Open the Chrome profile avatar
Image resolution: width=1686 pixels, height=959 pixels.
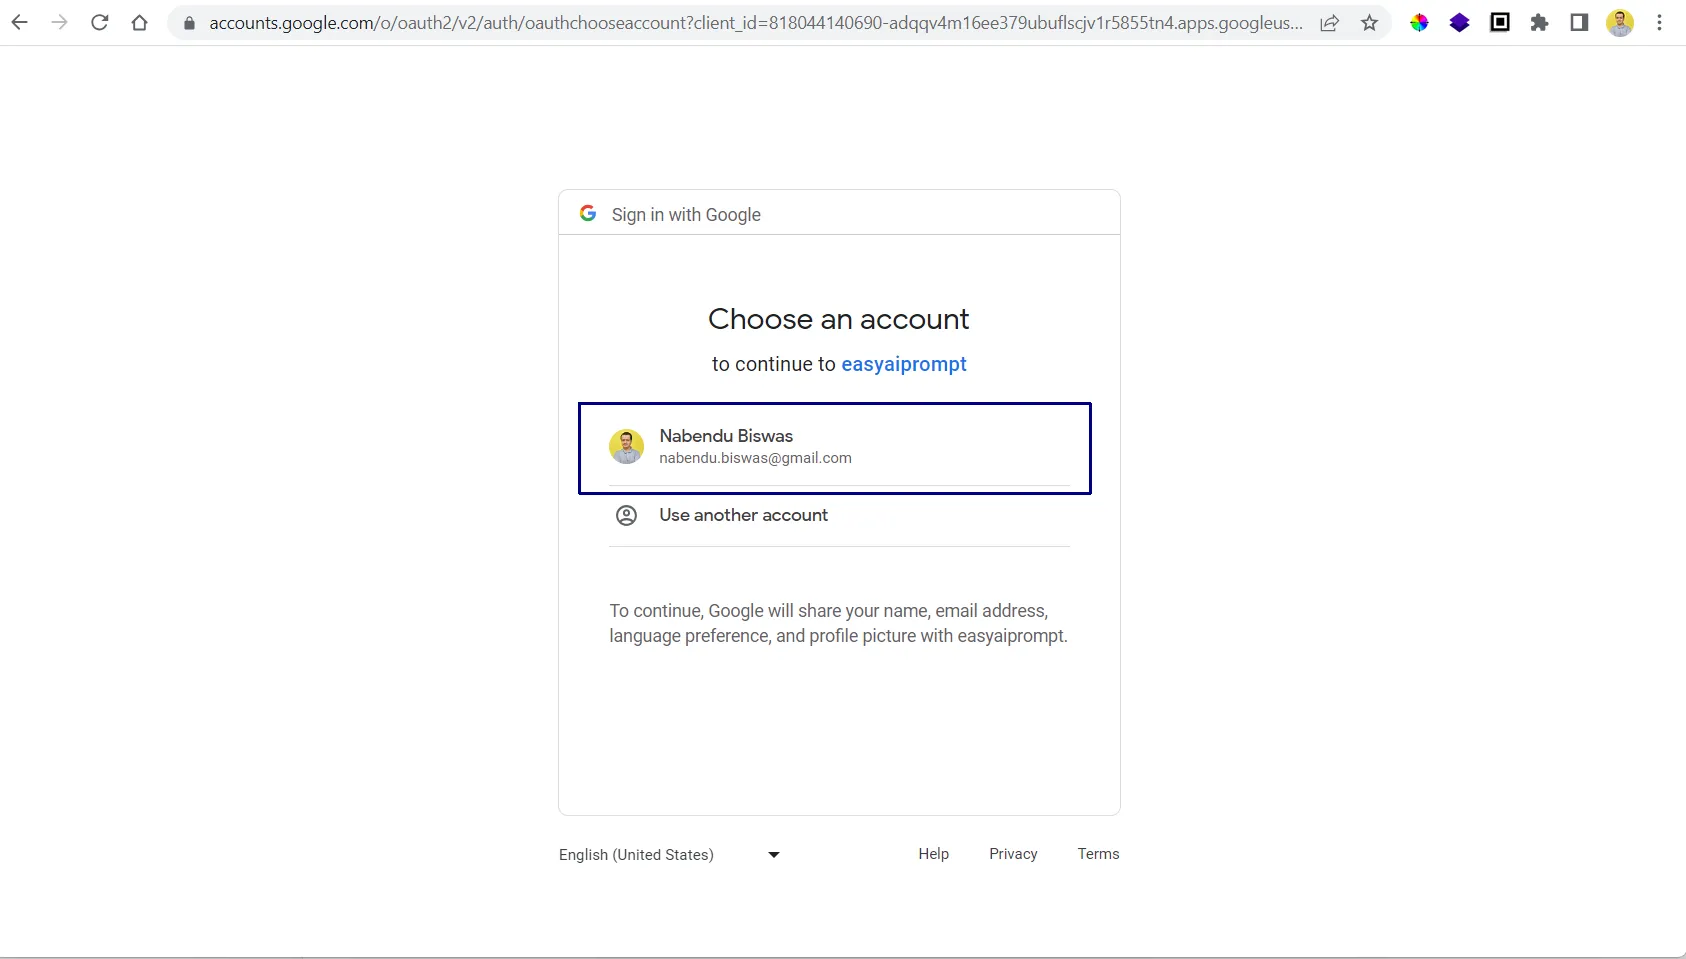[1620, 22]
